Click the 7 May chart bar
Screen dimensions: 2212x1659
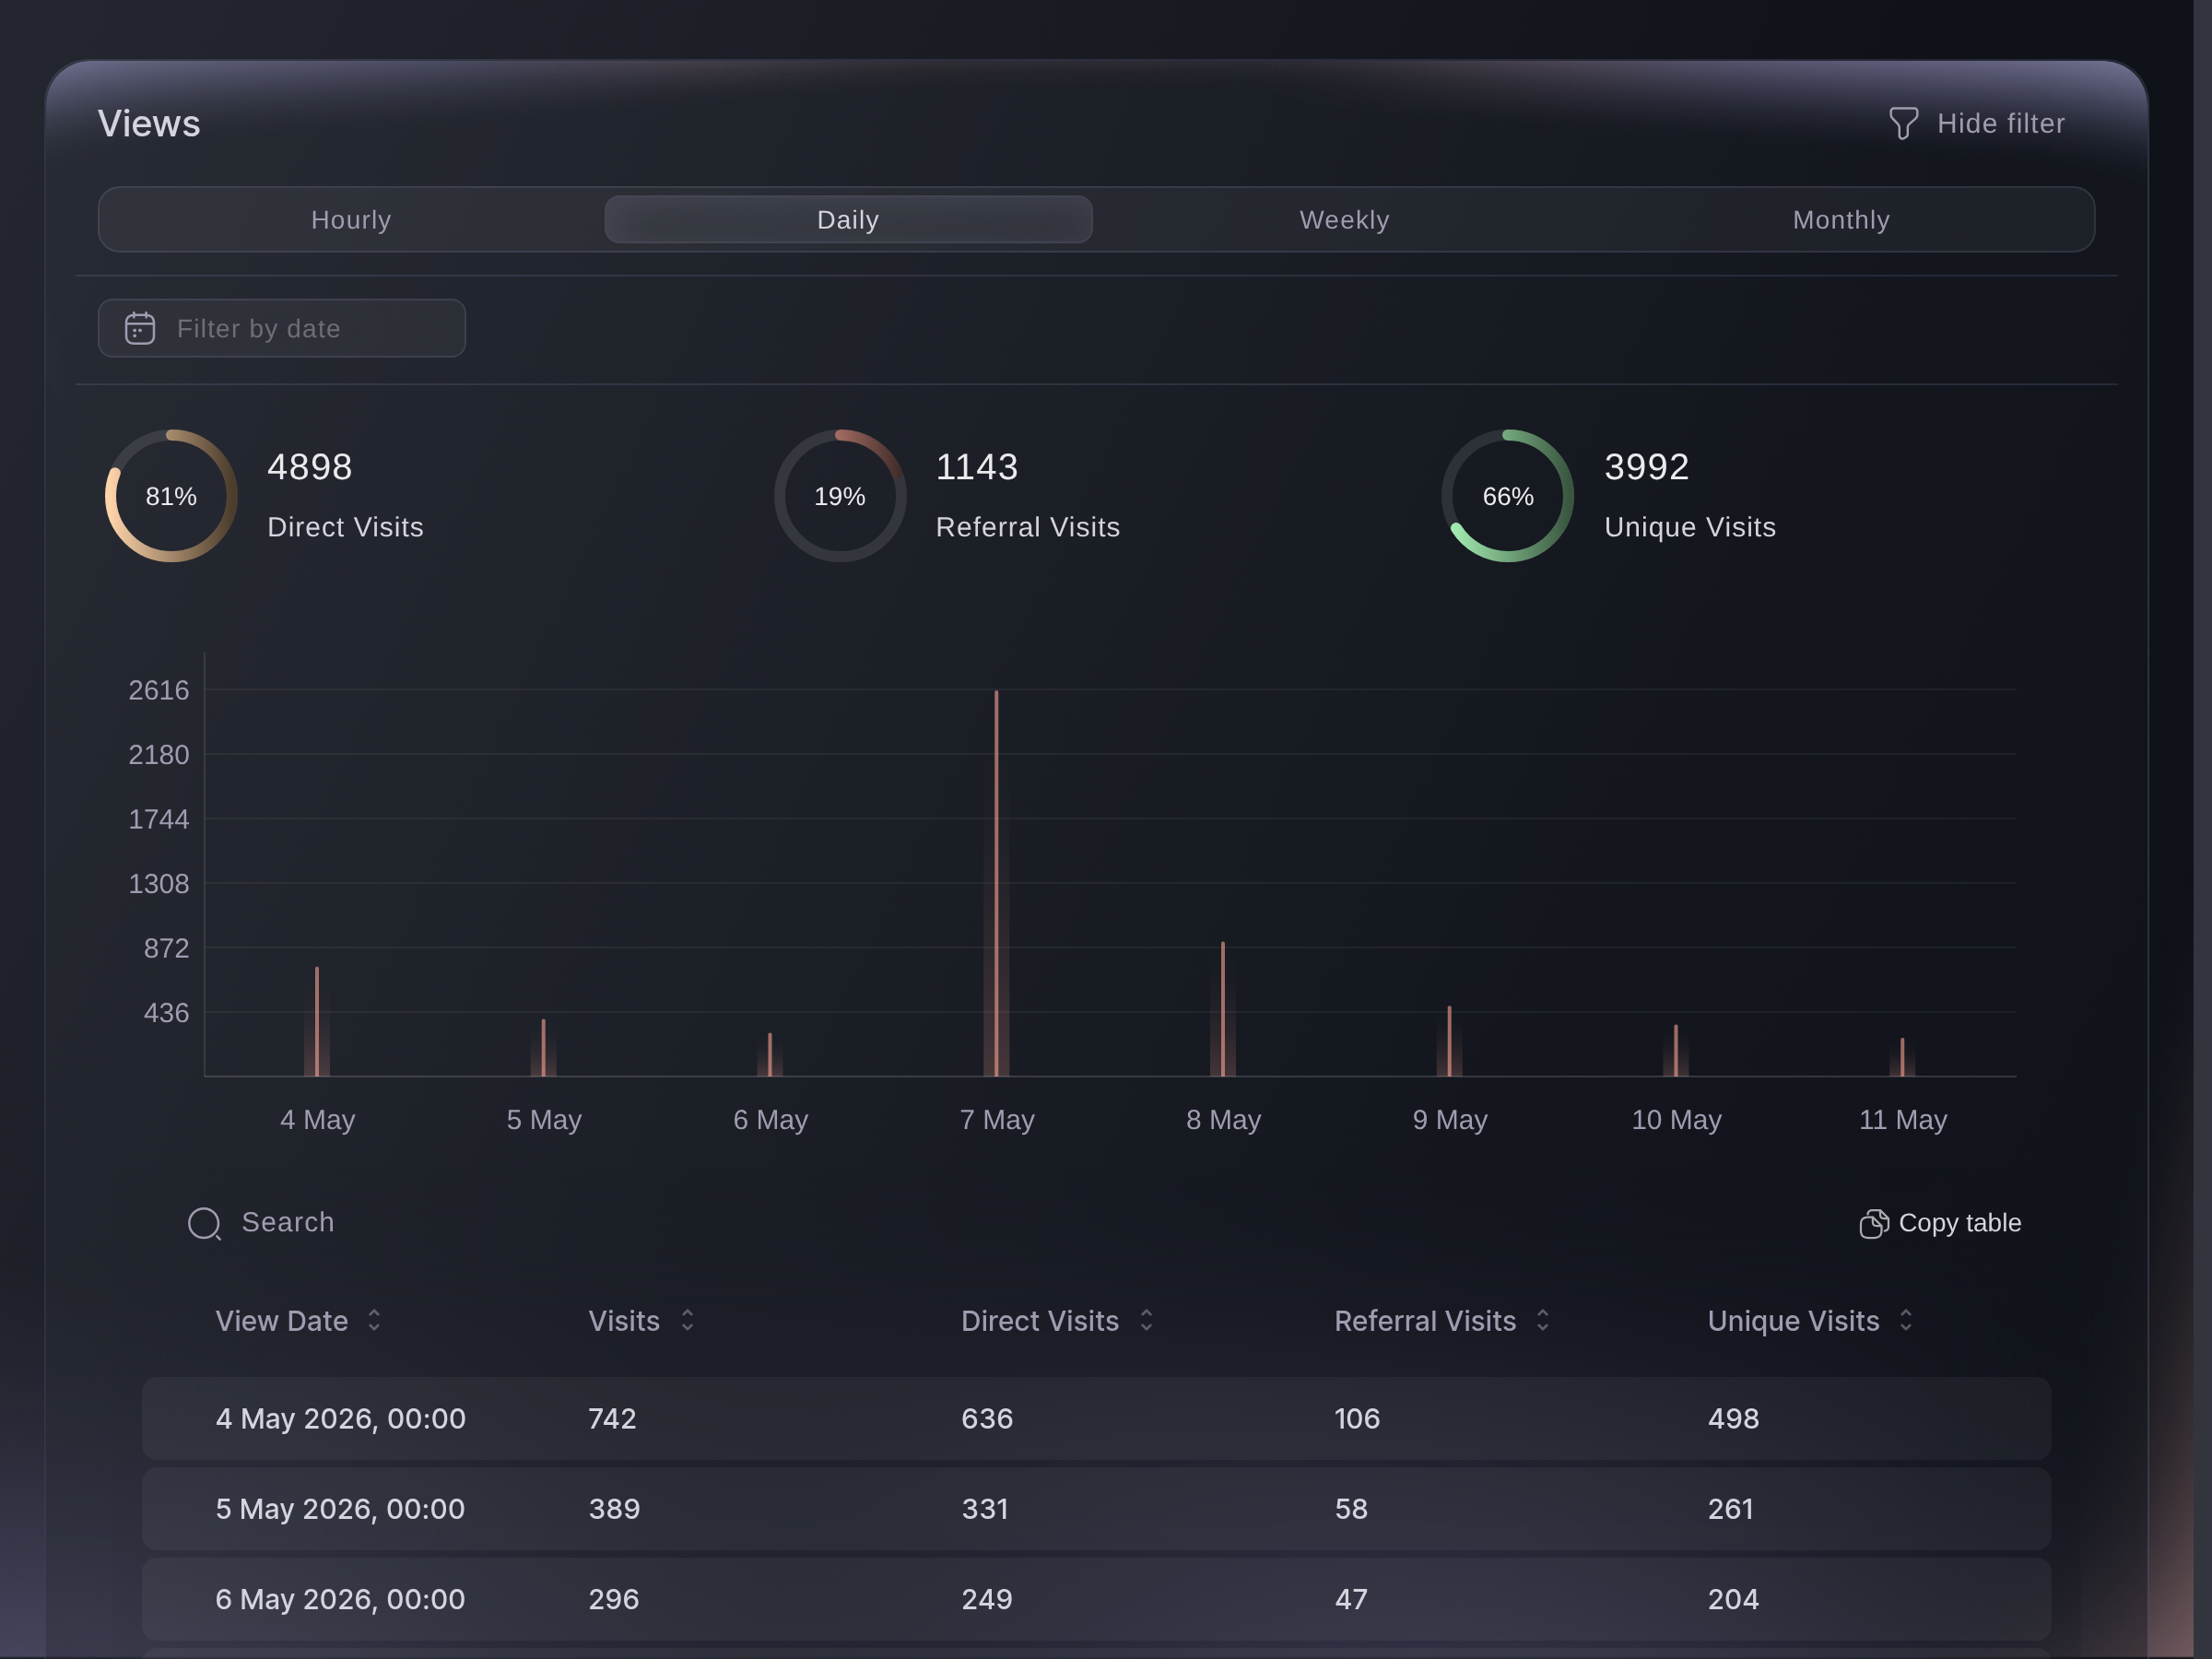pyautogui.click(x=996, y=883)
